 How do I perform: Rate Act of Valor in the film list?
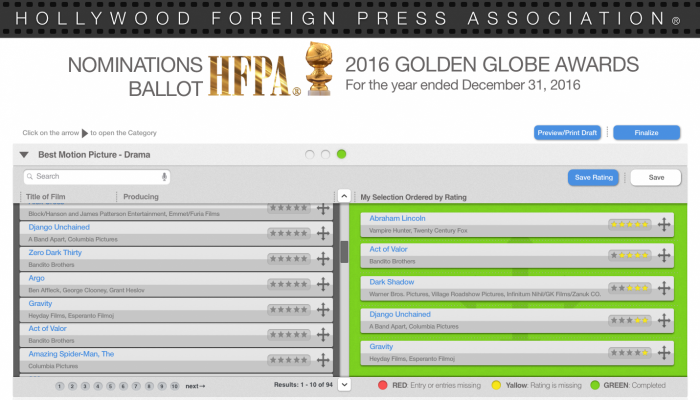pyautogui.click(x=288, y=334)
